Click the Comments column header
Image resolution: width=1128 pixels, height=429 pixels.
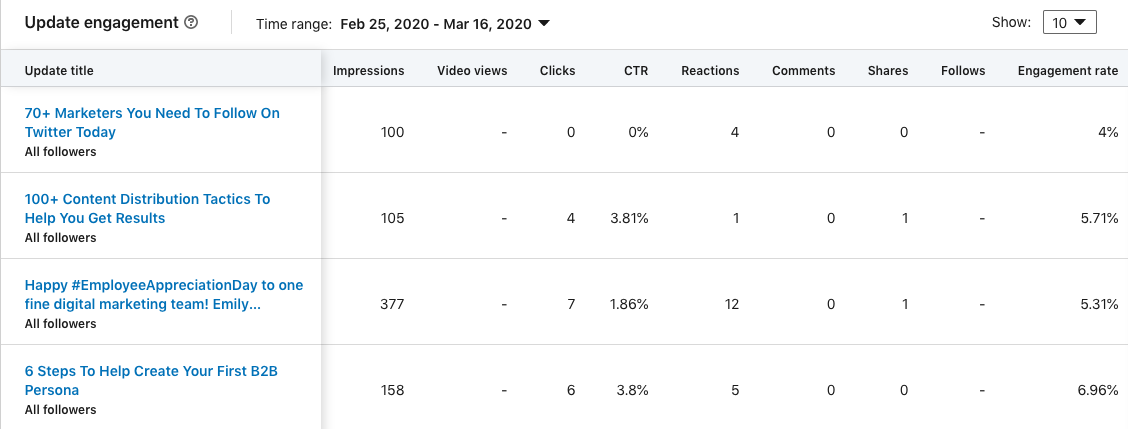click(803, 71)
